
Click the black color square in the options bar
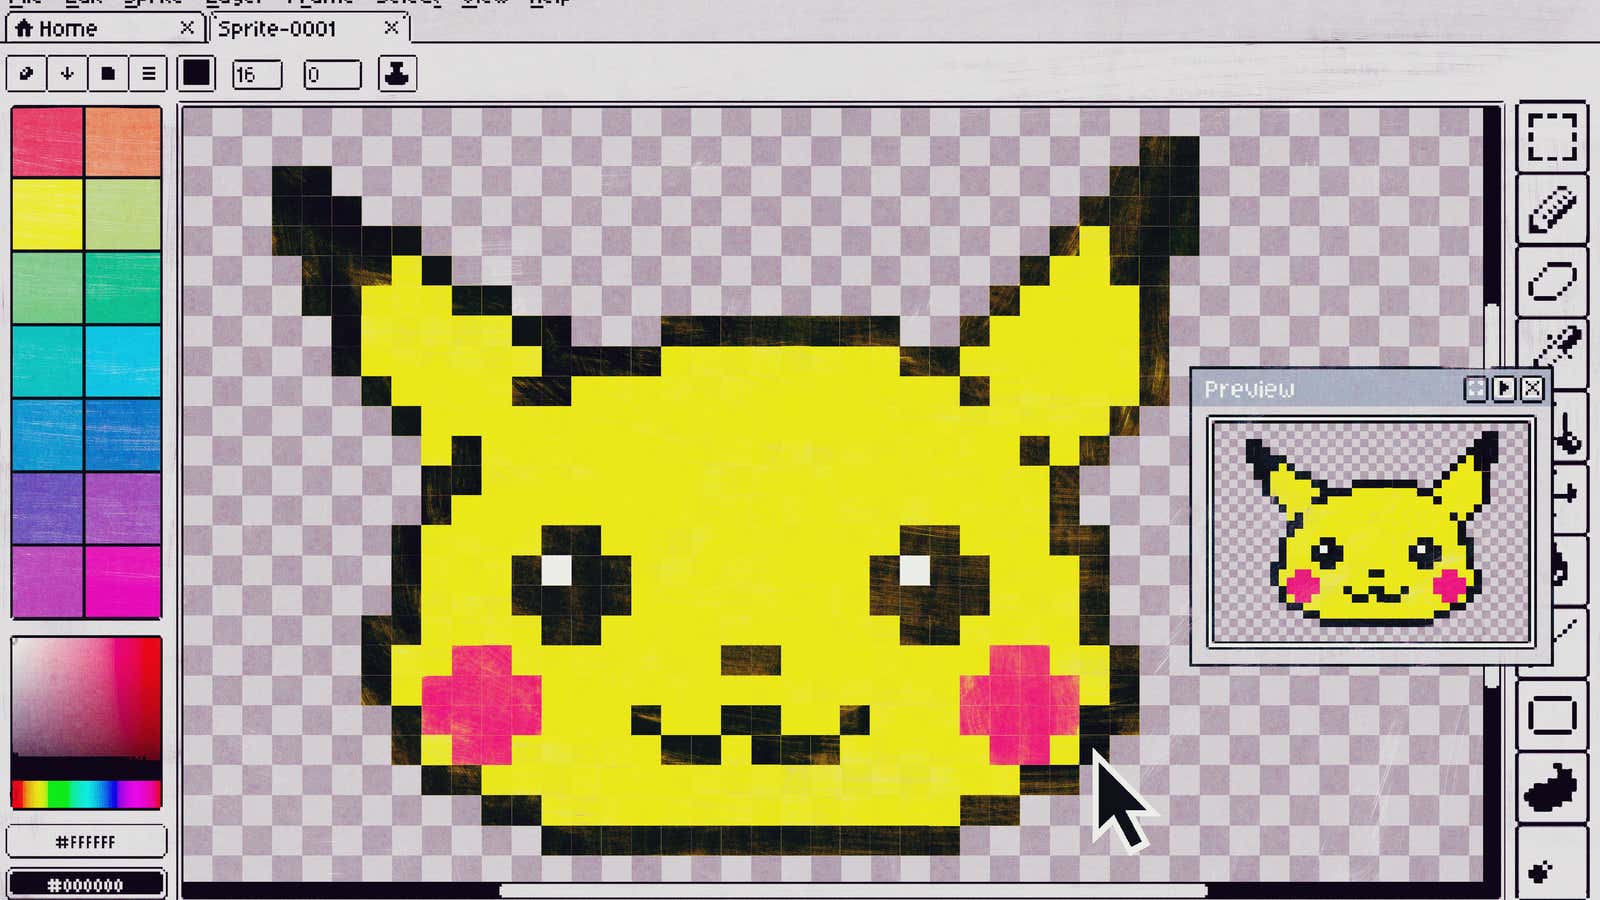click(x=196, y=74)
